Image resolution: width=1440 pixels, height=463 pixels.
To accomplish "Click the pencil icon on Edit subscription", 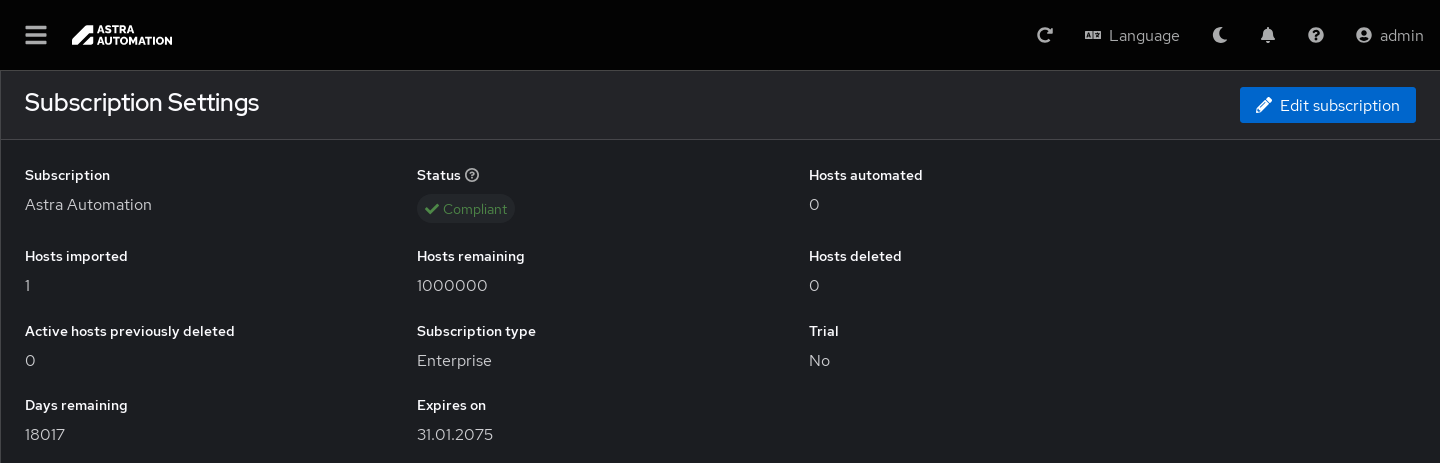I will [1264, 105].
